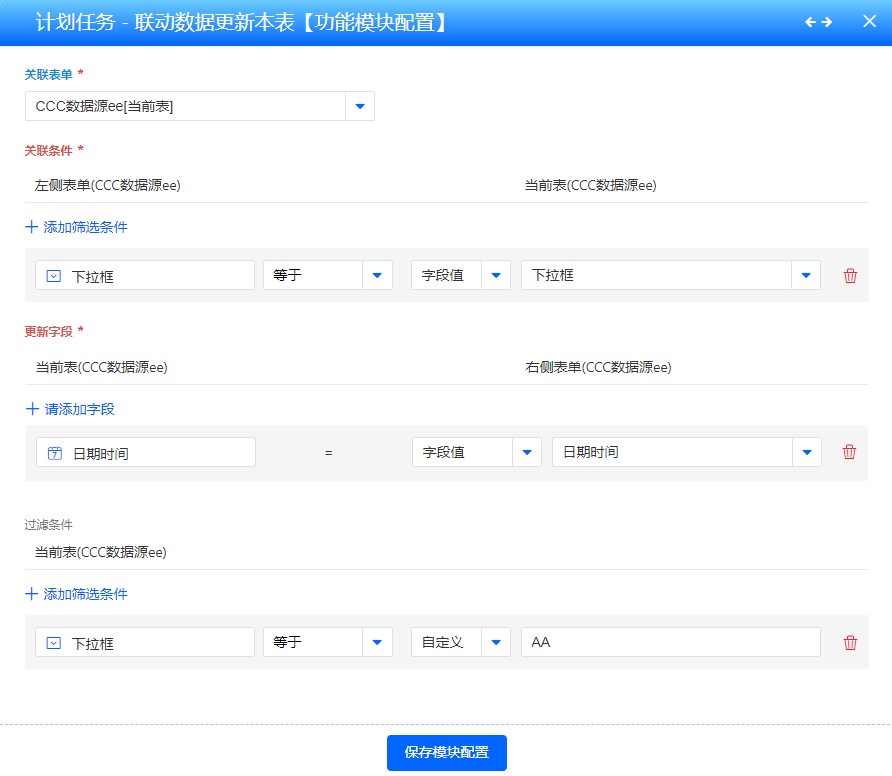Click the 保存模块配置 button
The height and width of the screenshot is (776, 892).
(x=446, y=753)
